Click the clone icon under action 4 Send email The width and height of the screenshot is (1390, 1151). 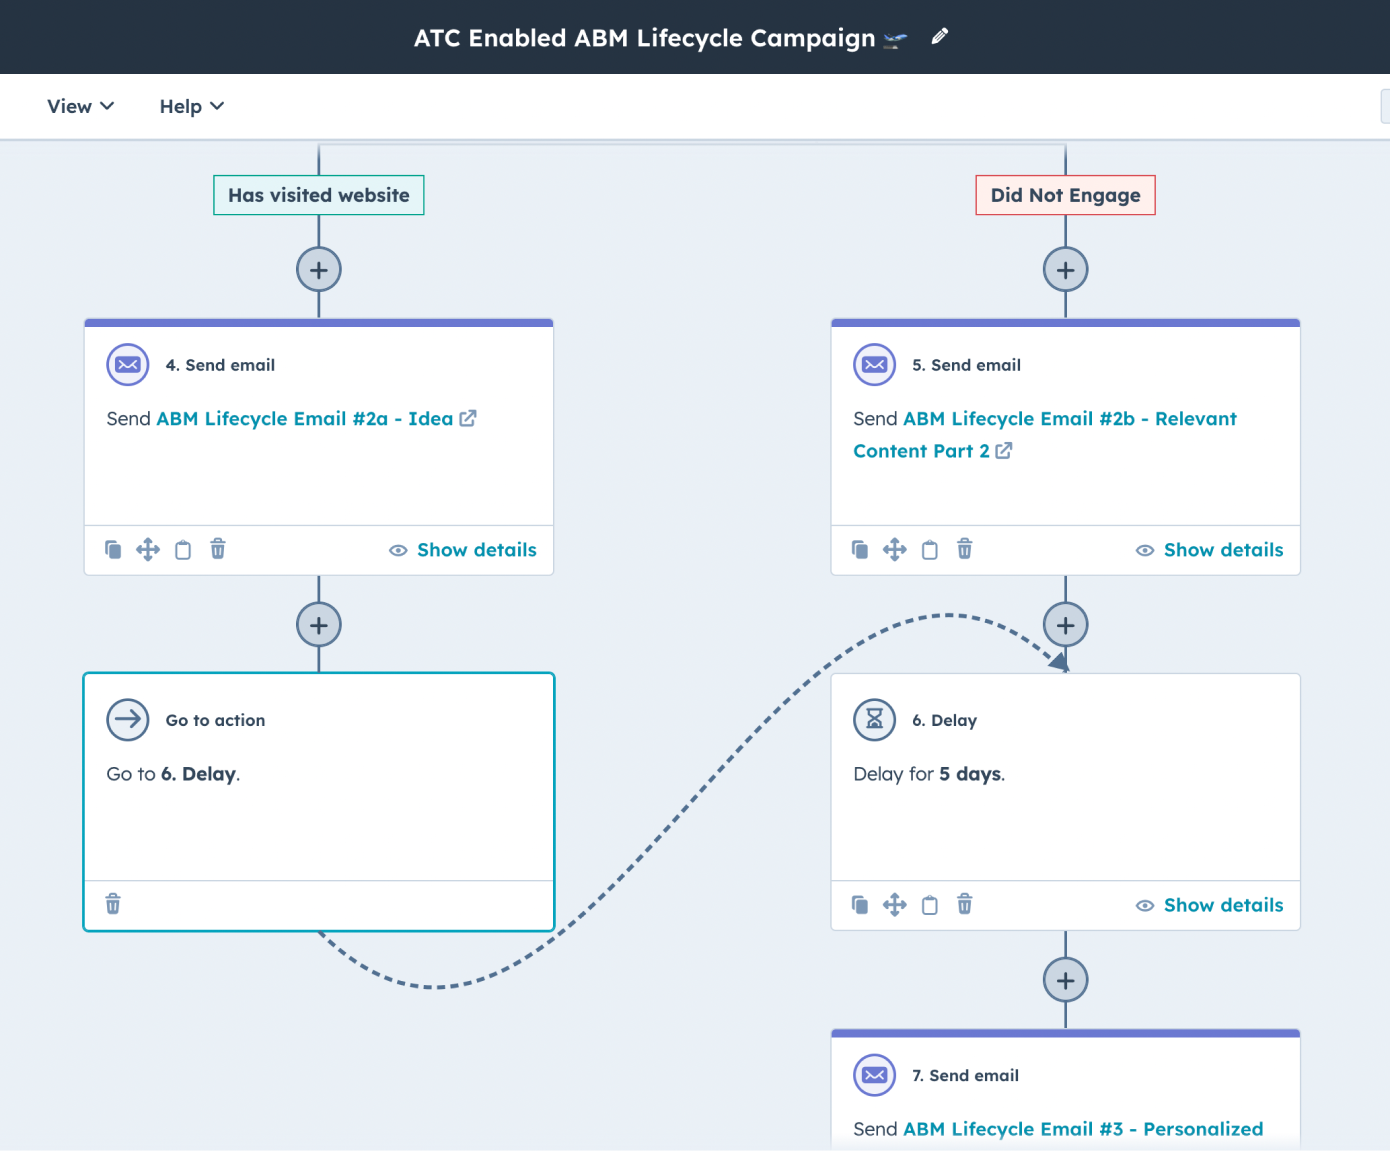pos(113,549)
